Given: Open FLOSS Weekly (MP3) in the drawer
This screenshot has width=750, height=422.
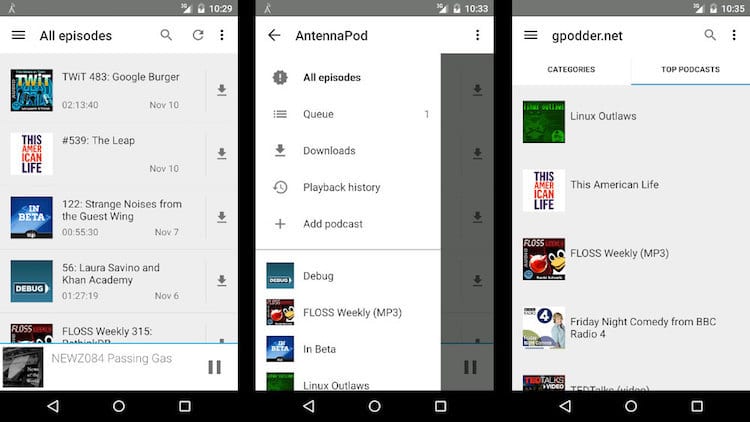Looking at the screenshot, I should [x=348, y=312].
